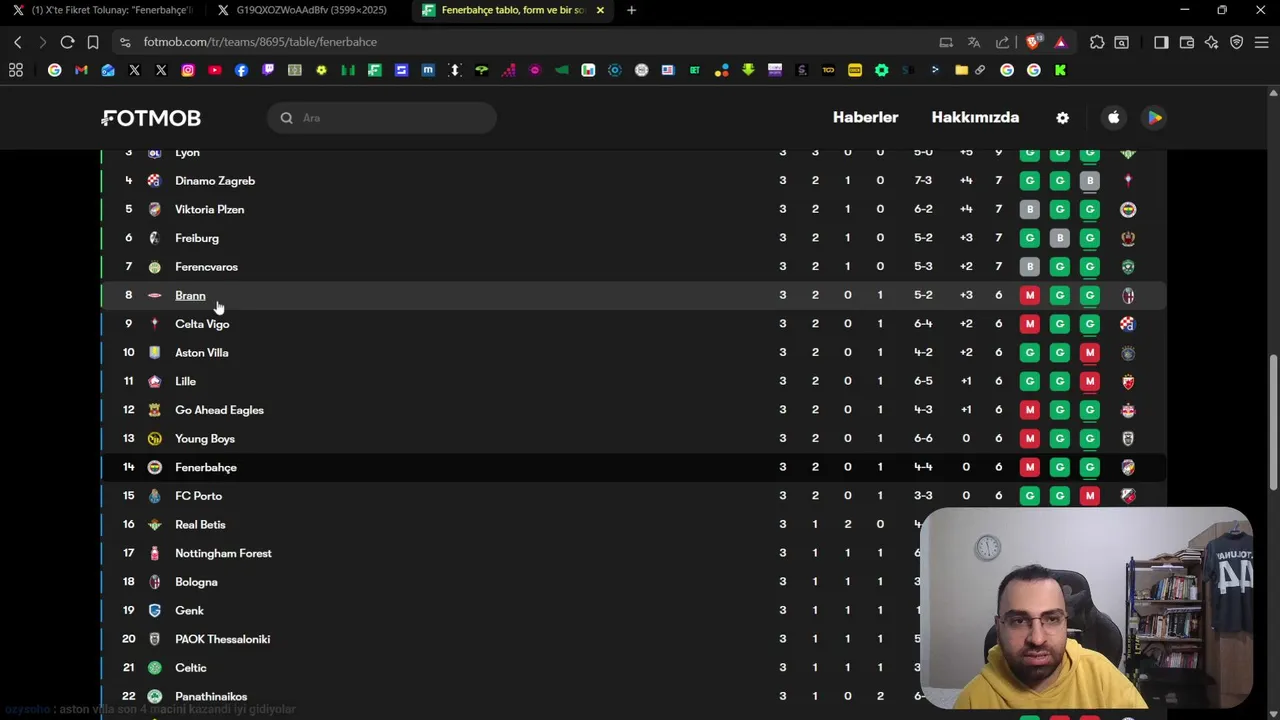Image resolution: width=1280 pixels, height=720 pixels.
Task: Switch to the Fikret Tolunay X tab
Action: (x=104, y=10)
